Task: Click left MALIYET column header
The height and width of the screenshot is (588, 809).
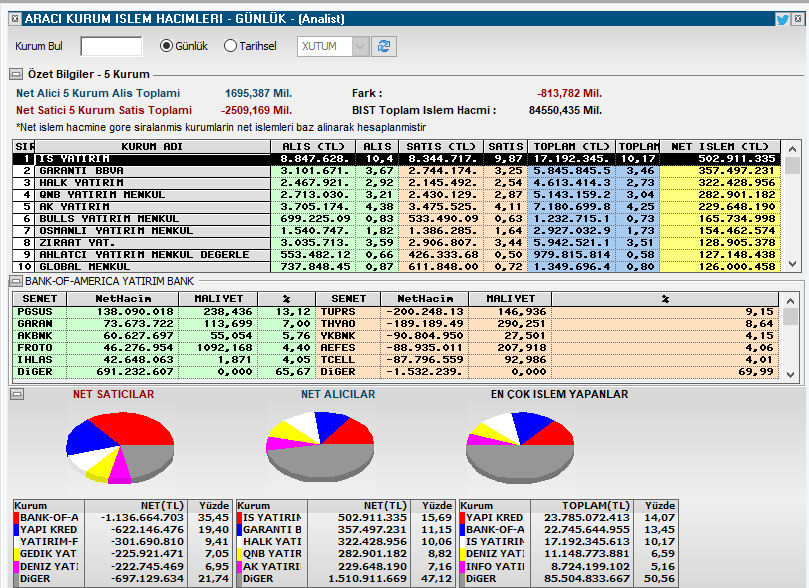Action: tap(218, 299)
